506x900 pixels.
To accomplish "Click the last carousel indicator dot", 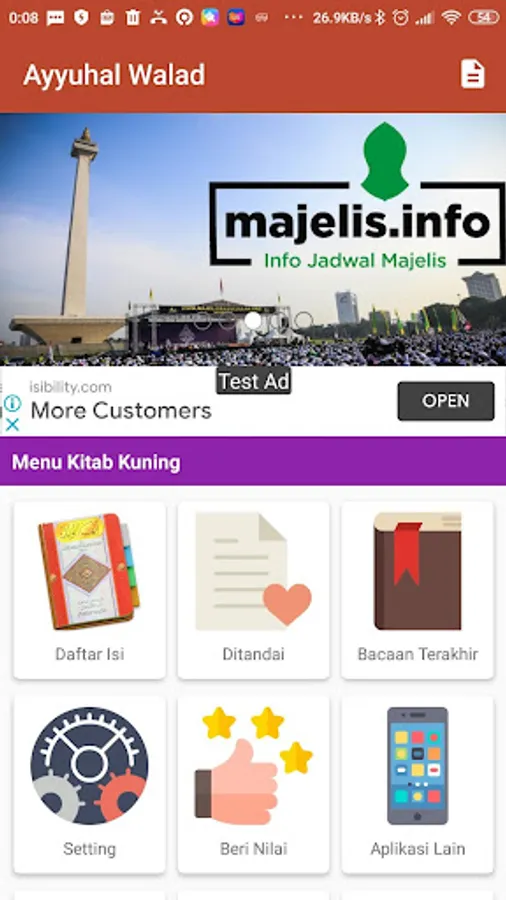I will (303, 321).
